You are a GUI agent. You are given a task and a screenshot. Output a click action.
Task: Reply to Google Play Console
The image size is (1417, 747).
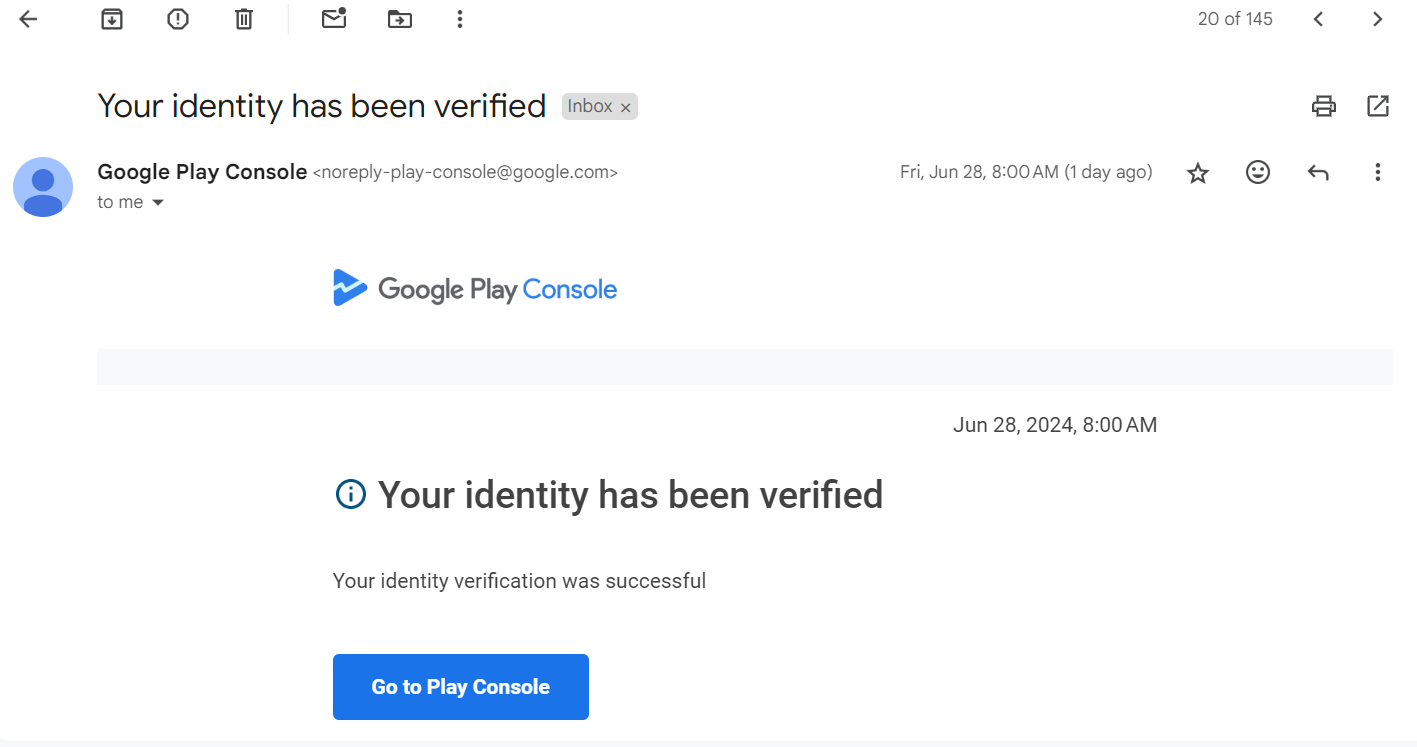1318,173
